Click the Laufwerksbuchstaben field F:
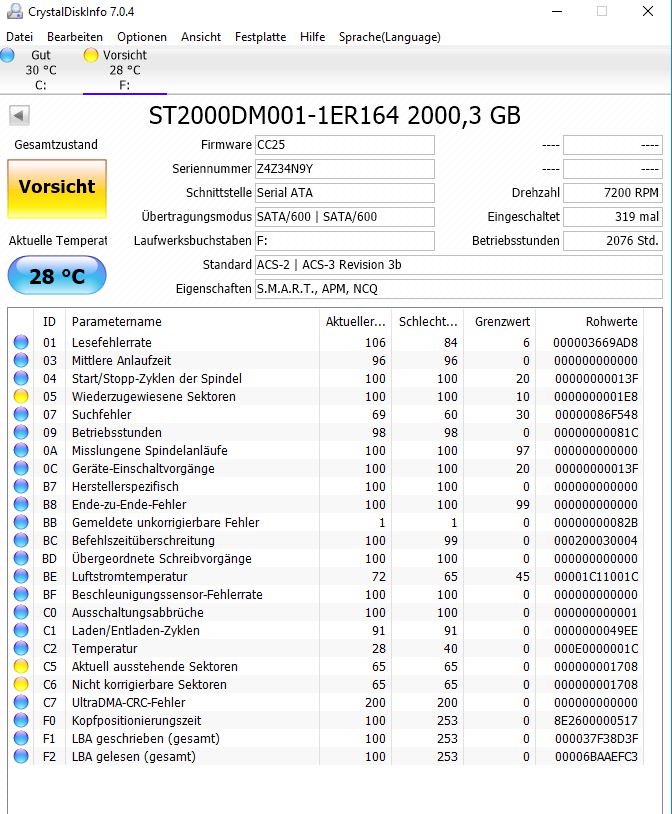 [345, 240]
